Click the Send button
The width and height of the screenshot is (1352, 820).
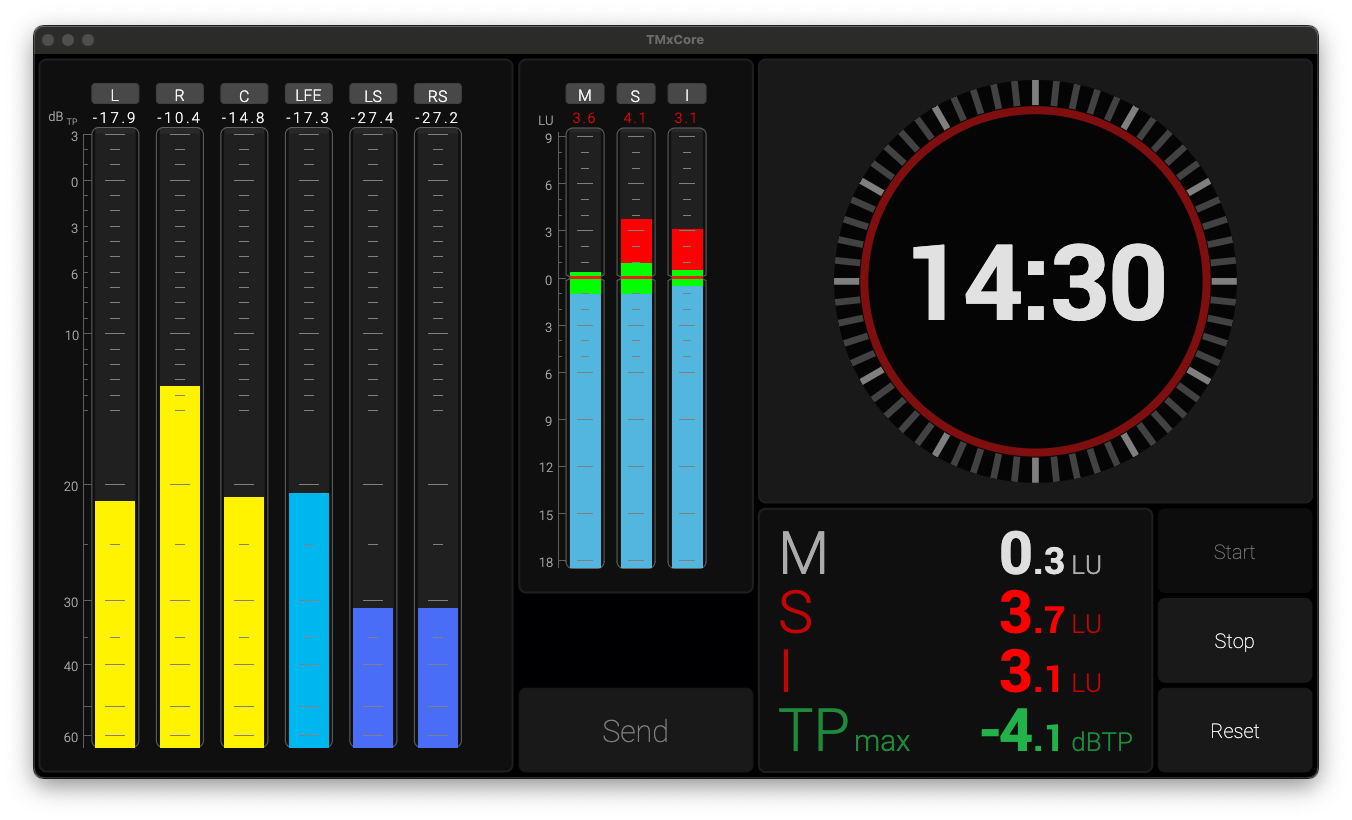(635, 731)
